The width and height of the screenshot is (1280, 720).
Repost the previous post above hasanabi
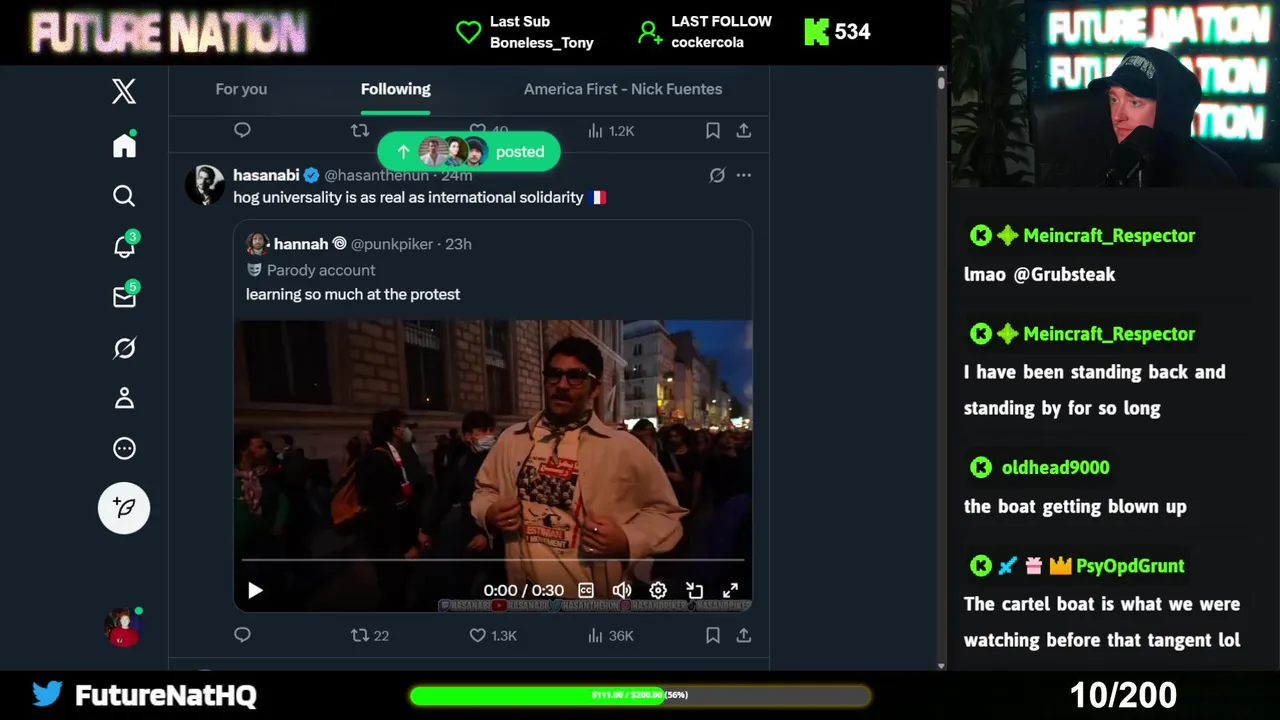click(x=360, y=130)
